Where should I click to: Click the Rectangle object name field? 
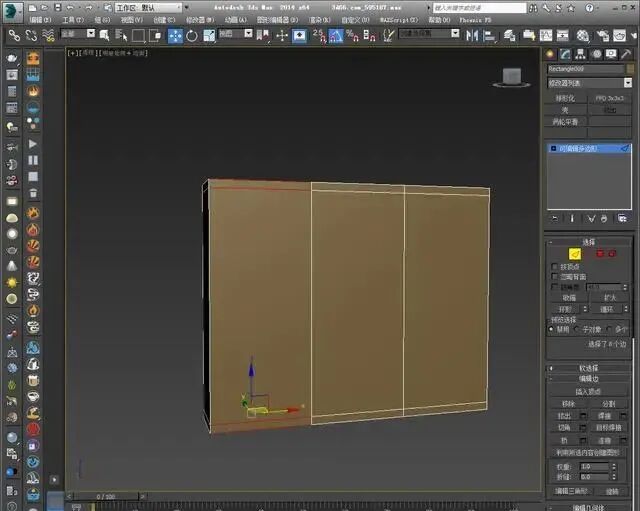coord(586,69)
